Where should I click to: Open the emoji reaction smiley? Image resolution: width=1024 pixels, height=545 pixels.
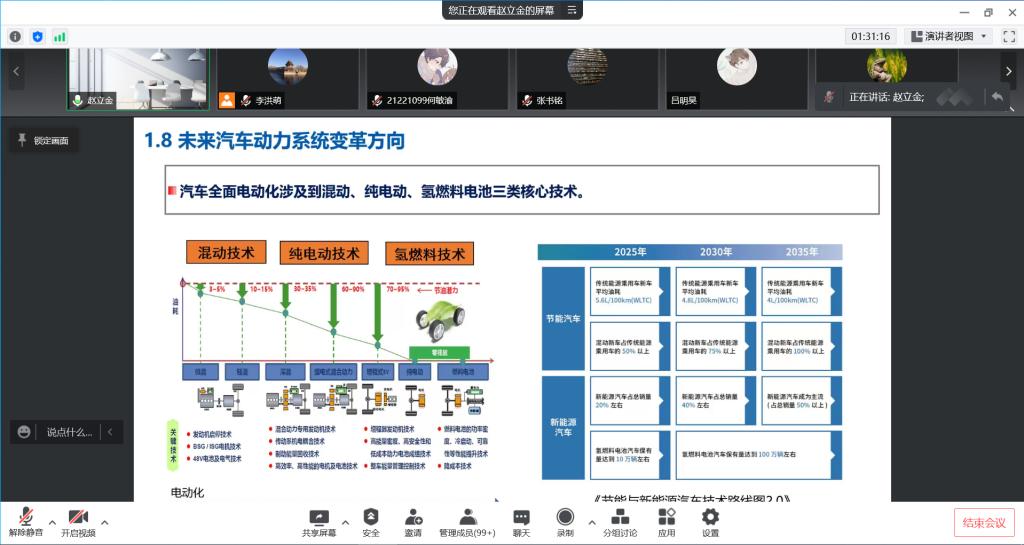tap(24, 432)
